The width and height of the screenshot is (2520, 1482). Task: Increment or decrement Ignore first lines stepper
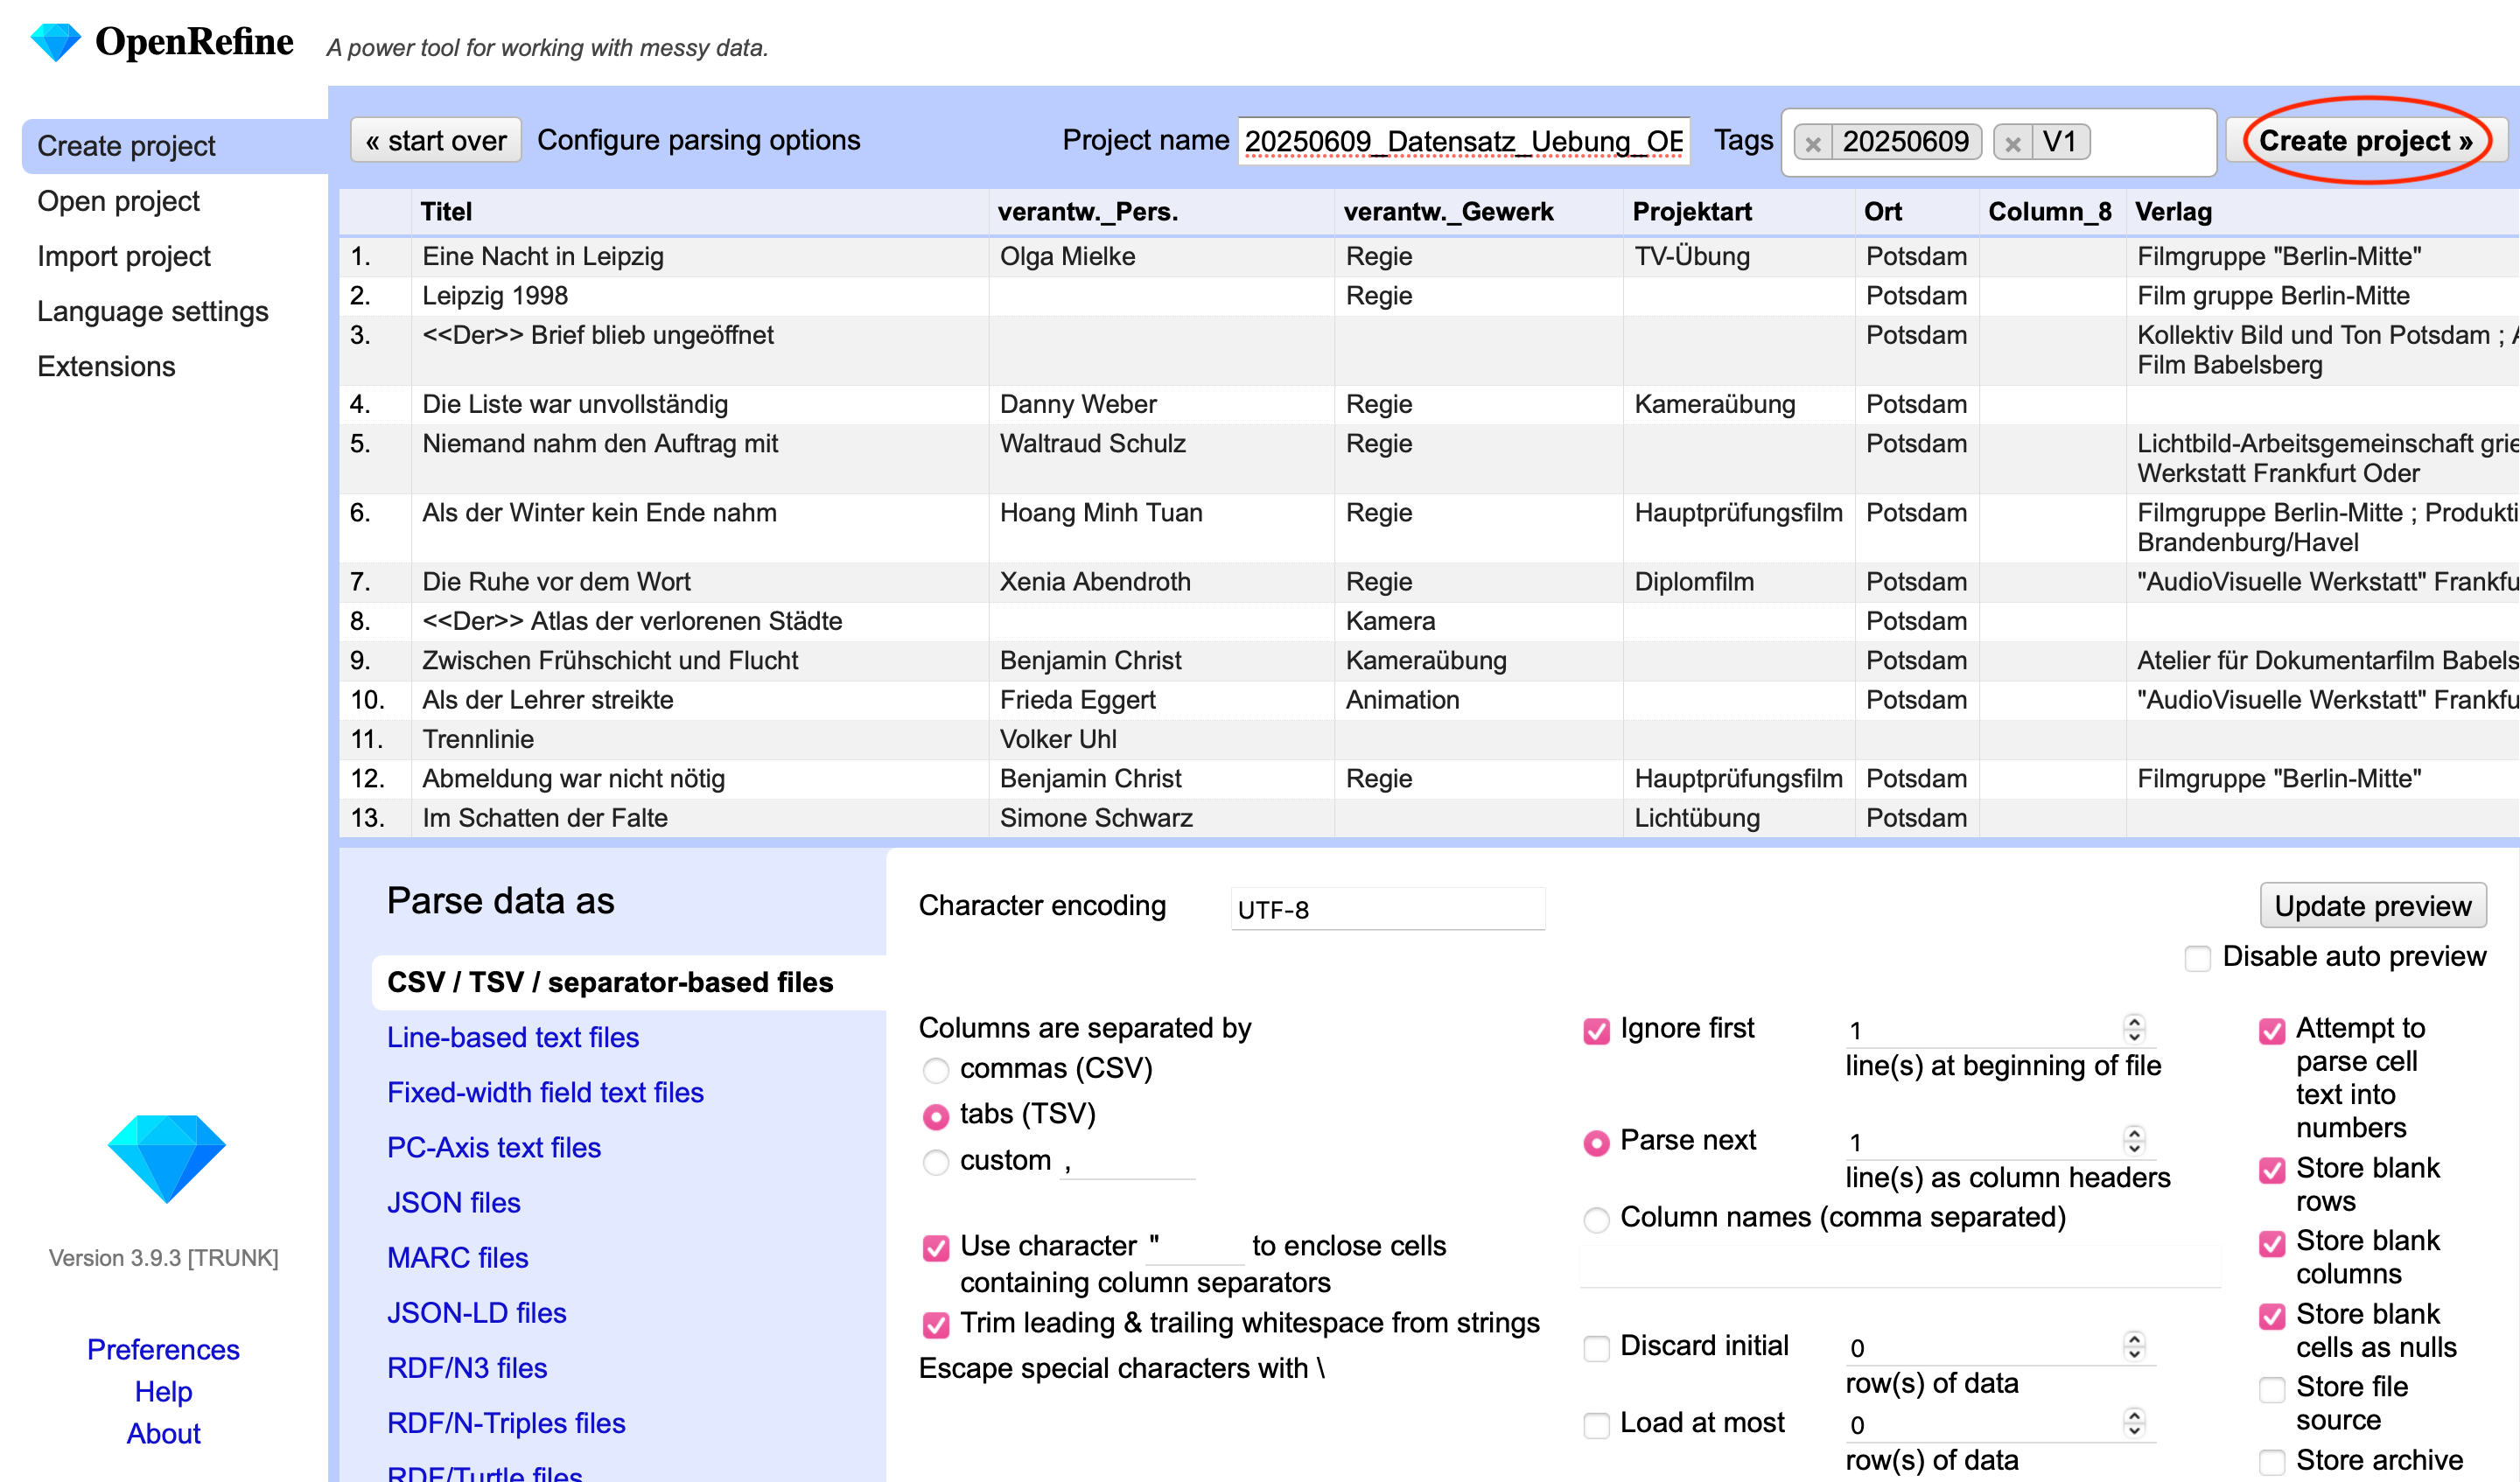pos(2134,1029)
